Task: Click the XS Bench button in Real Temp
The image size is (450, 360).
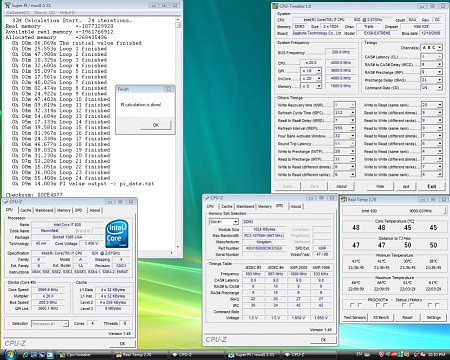Action: coord(381,318)
